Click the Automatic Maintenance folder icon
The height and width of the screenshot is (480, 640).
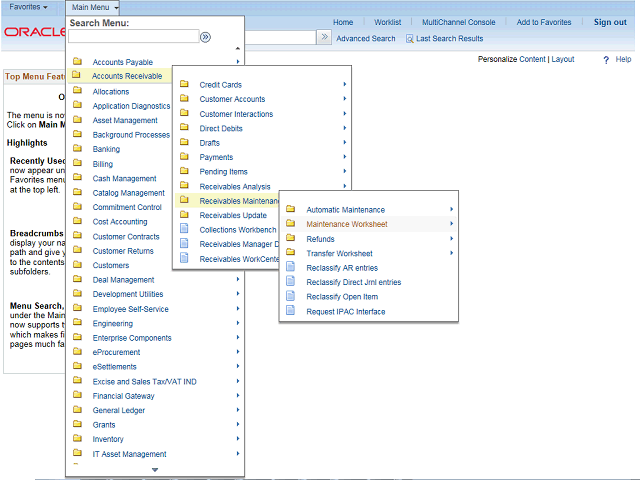tap(291, 209)
